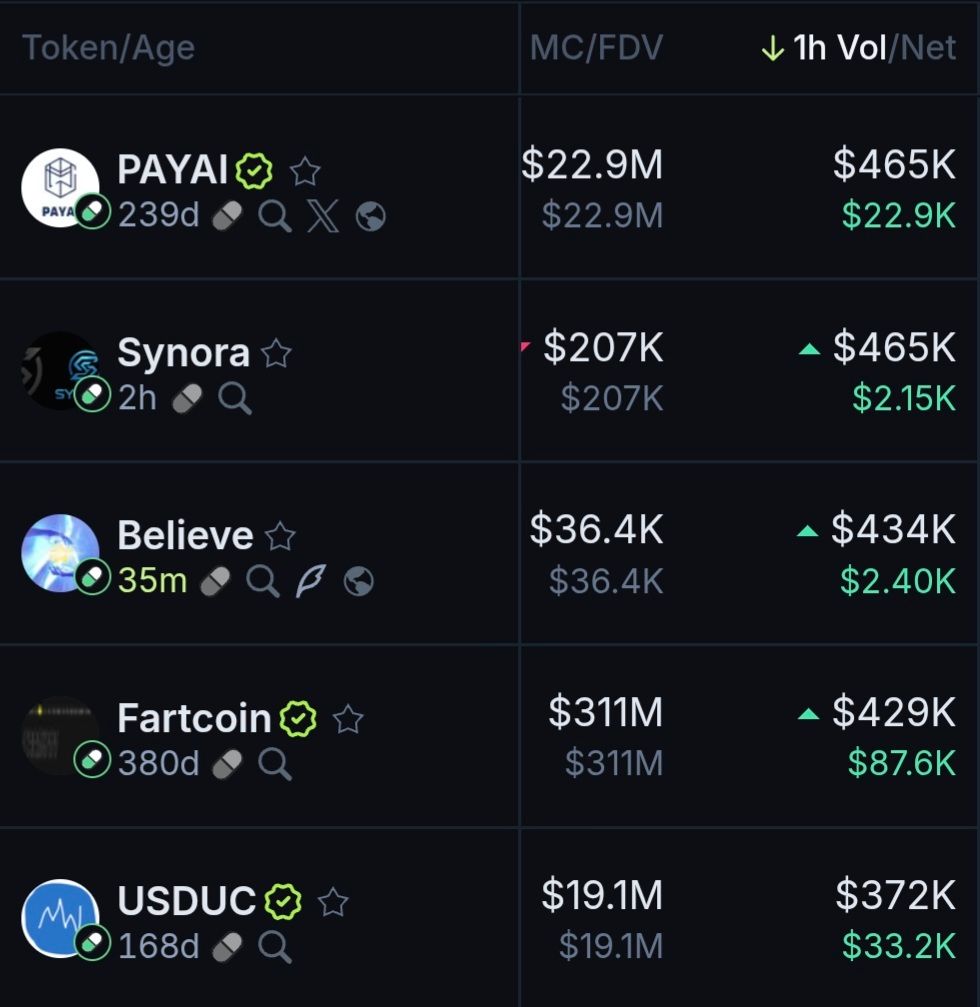
Task: Click the pill icon in PAYAI row
Action: coord(228,216)
